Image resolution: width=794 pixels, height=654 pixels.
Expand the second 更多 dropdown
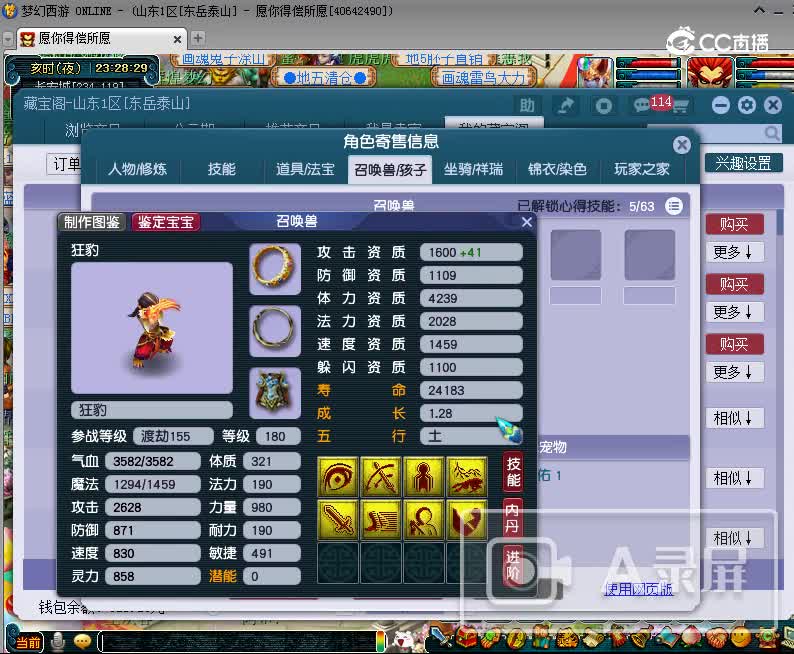[734, 311]
